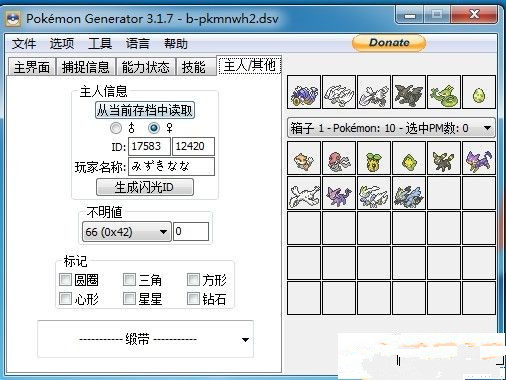Image resolution: width=506 pixels, height=380 pixels.
Task: Select the blue-gray Pokémon in second box row
Action: 409,193
